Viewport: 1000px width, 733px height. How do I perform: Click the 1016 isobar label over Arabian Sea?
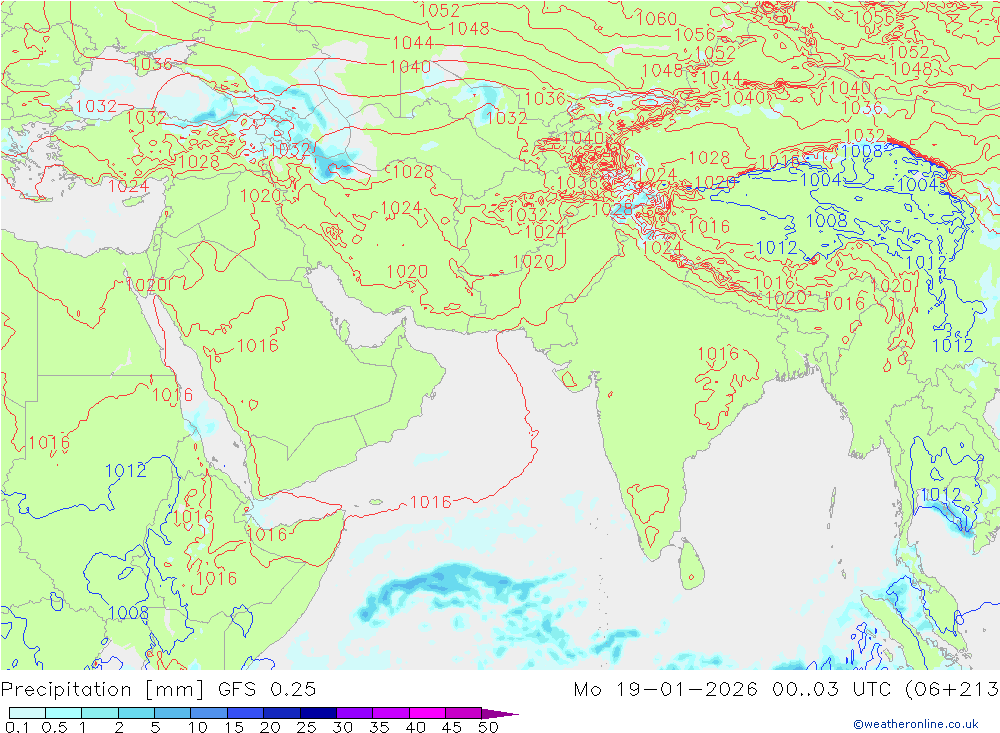430,503
